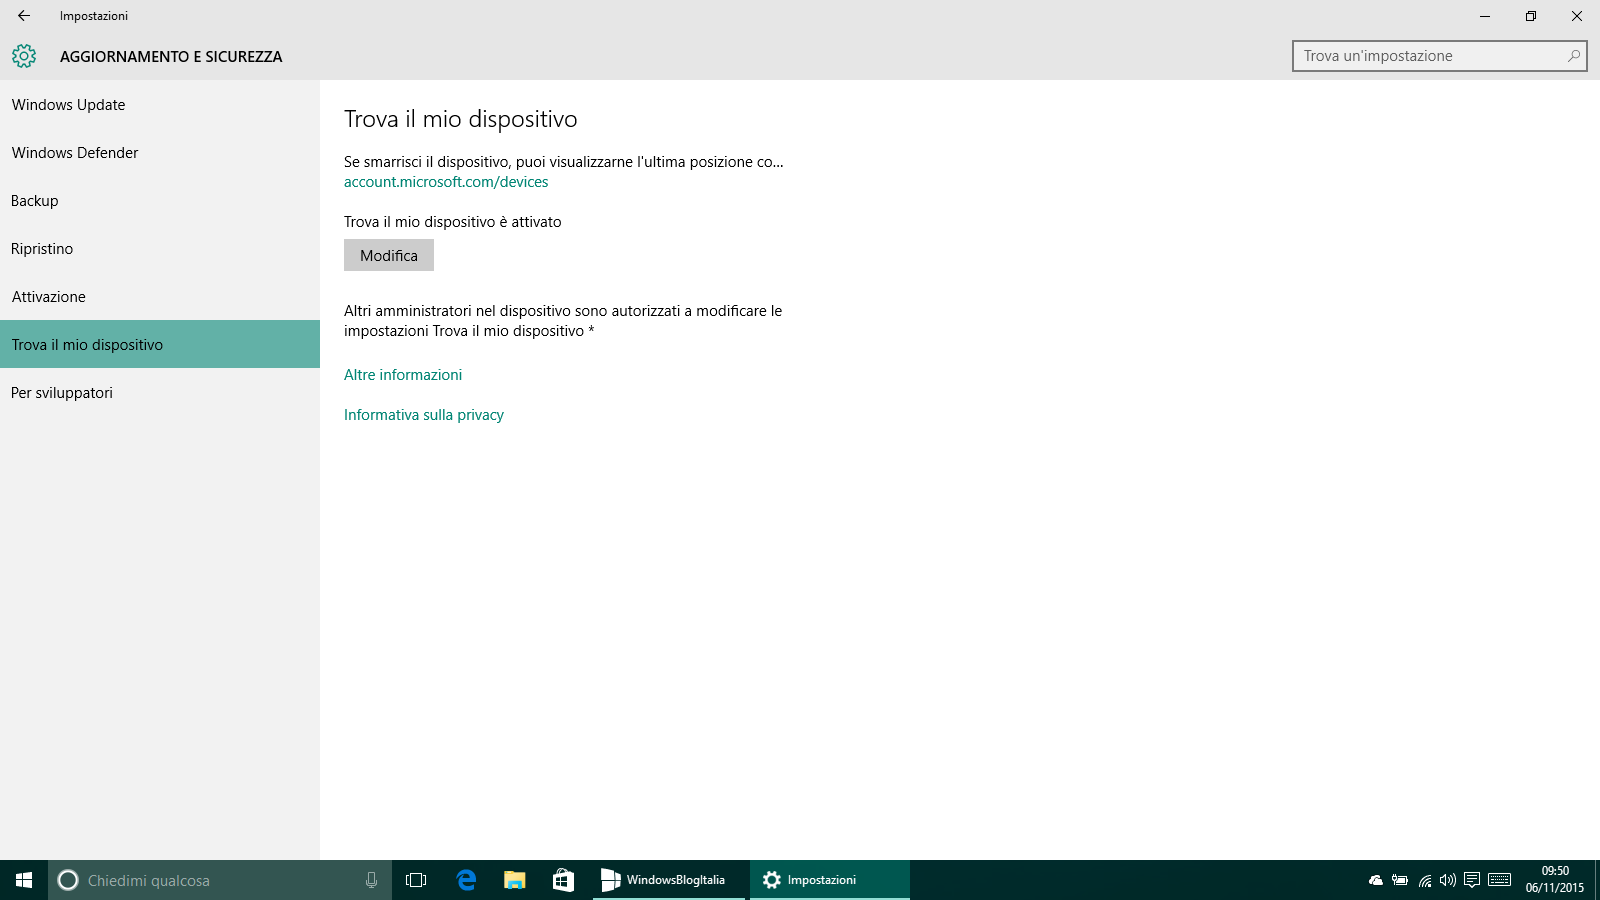1600x900 pixels.
Task: Click Cortana circle icon in taskbar
Action: [68, 880]
